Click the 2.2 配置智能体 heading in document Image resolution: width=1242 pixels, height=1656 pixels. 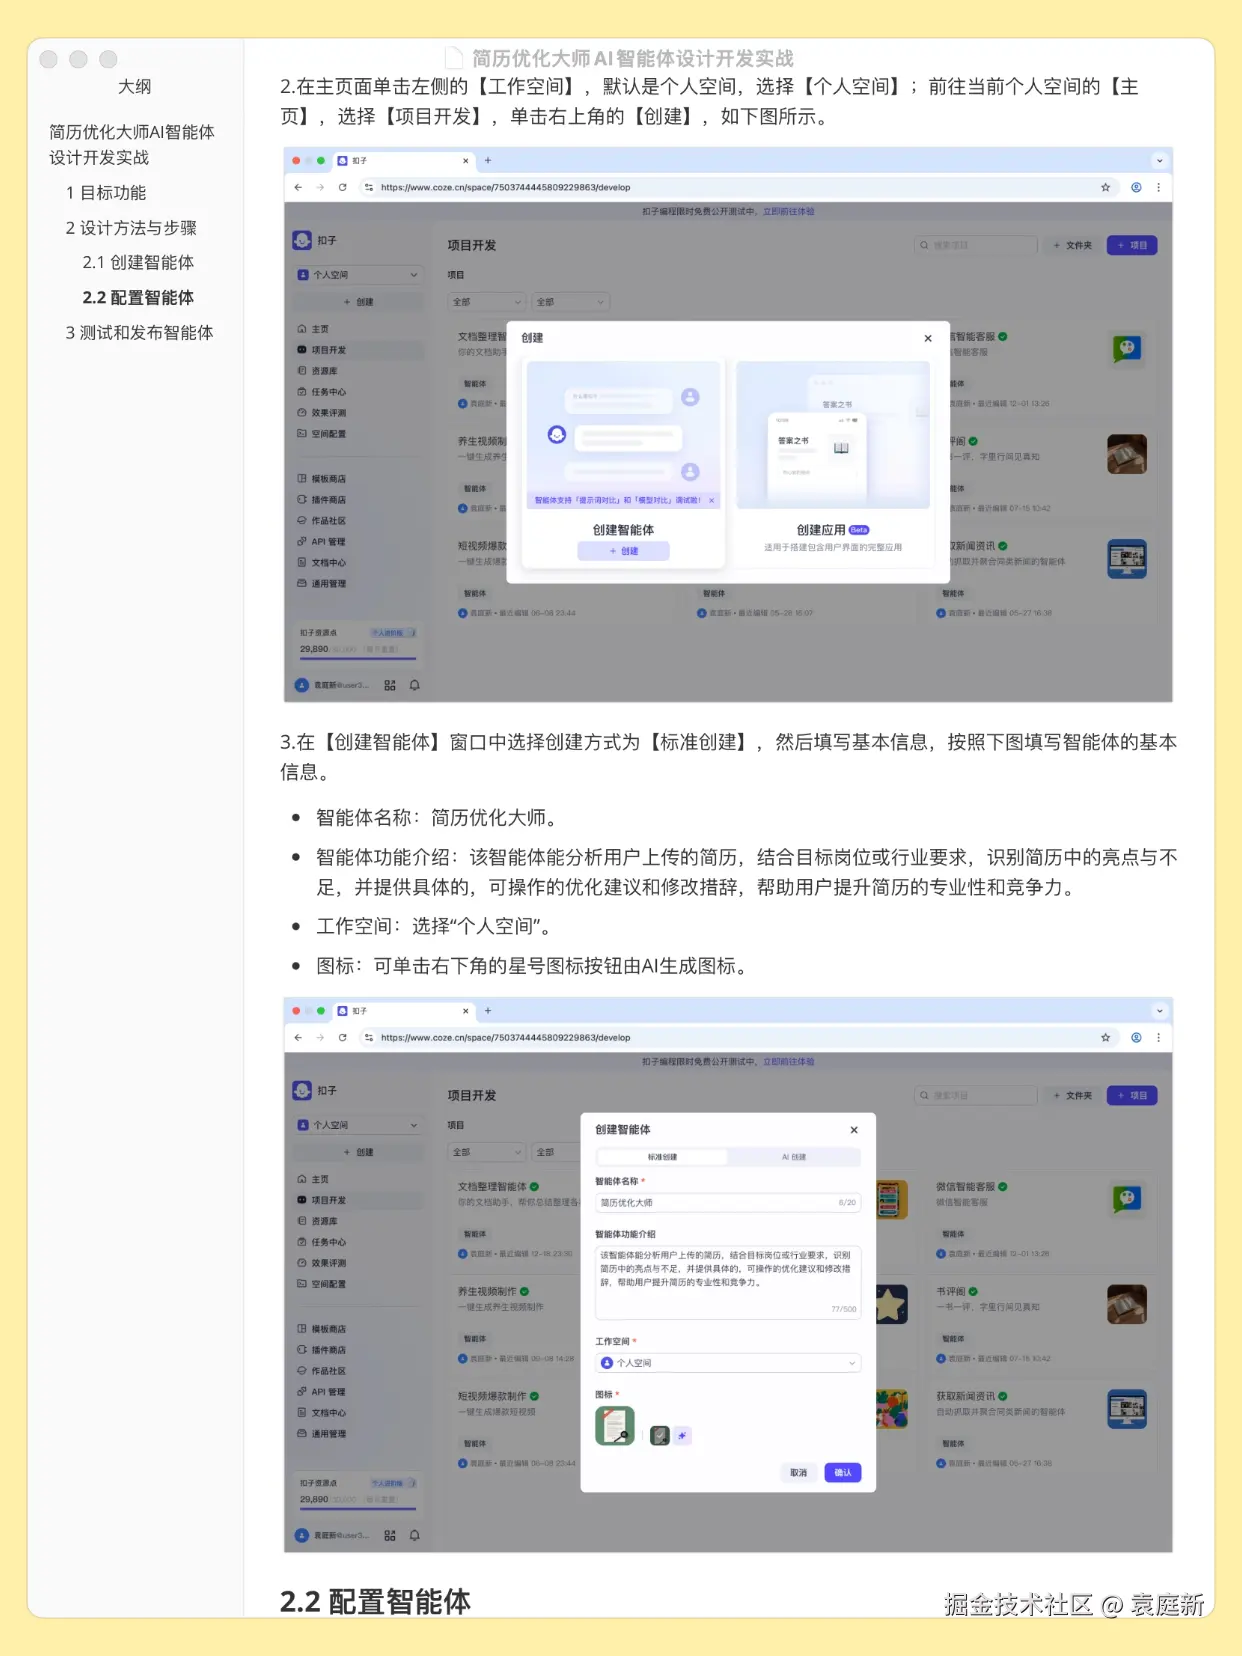(x=375, y=1601)
